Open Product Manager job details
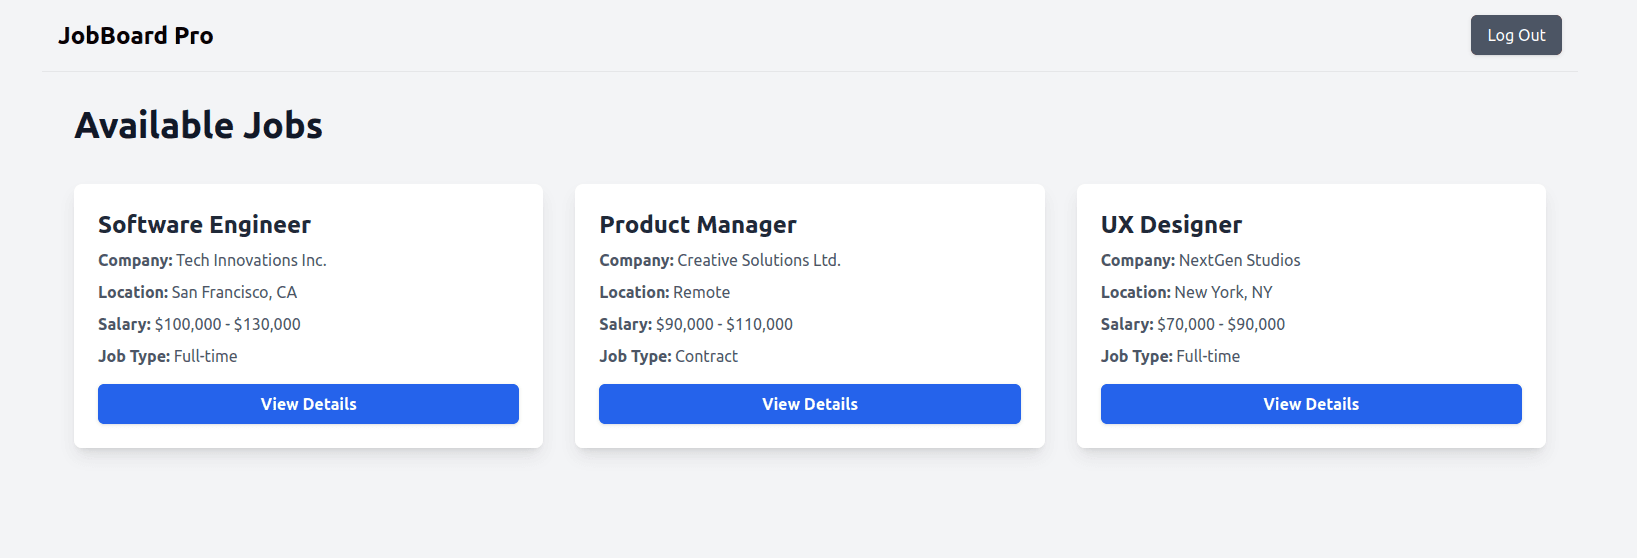1637x558 pixels. (x=809, y=404)
